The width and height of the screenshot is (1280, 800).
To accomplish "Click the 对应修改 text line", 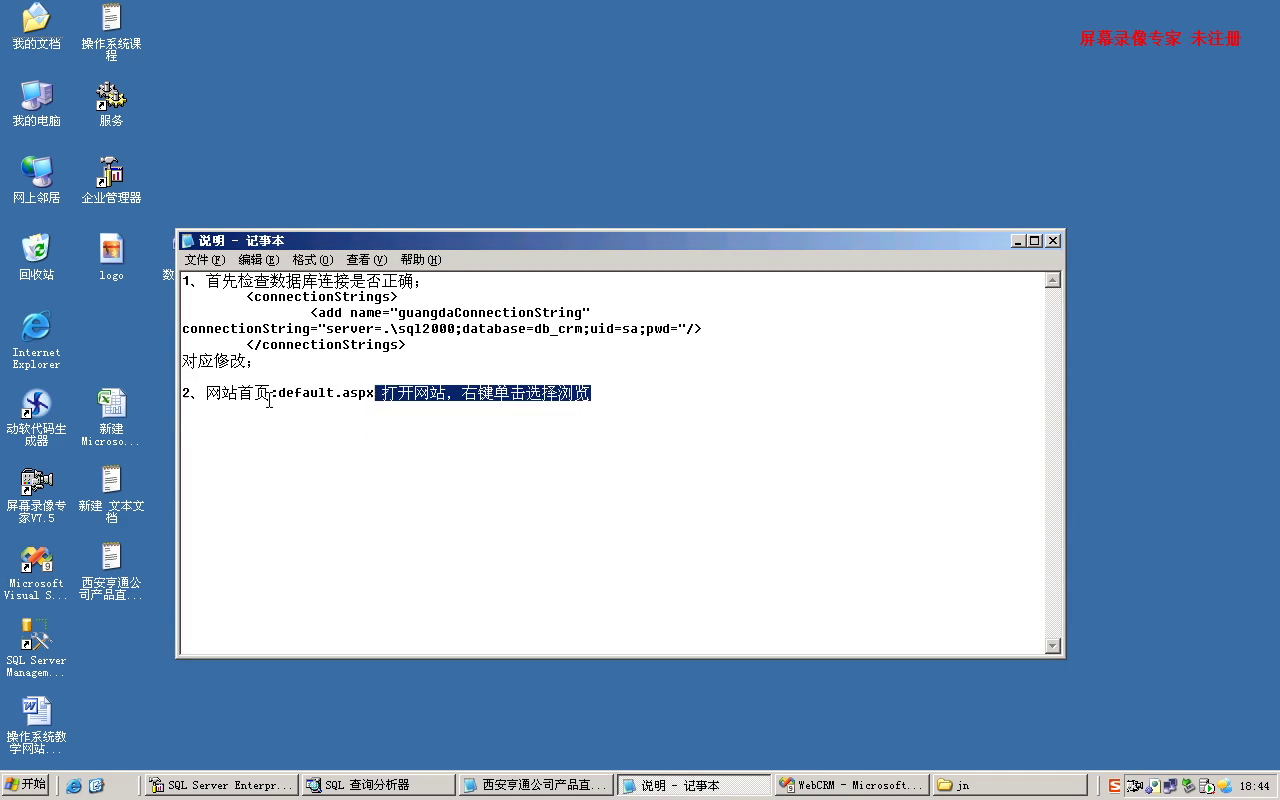I will [218, 361].
